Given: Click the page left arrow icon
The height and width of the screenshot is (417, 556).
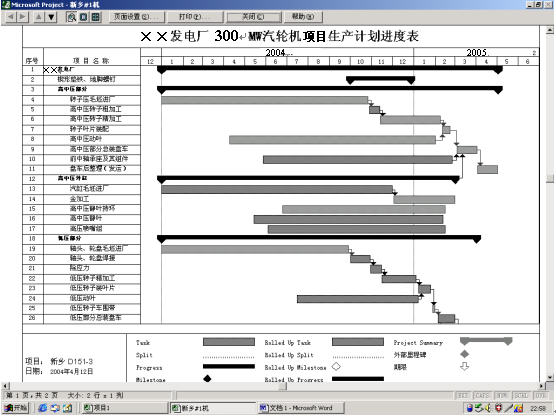Looking at the screenshot, I should pos(11,17).
